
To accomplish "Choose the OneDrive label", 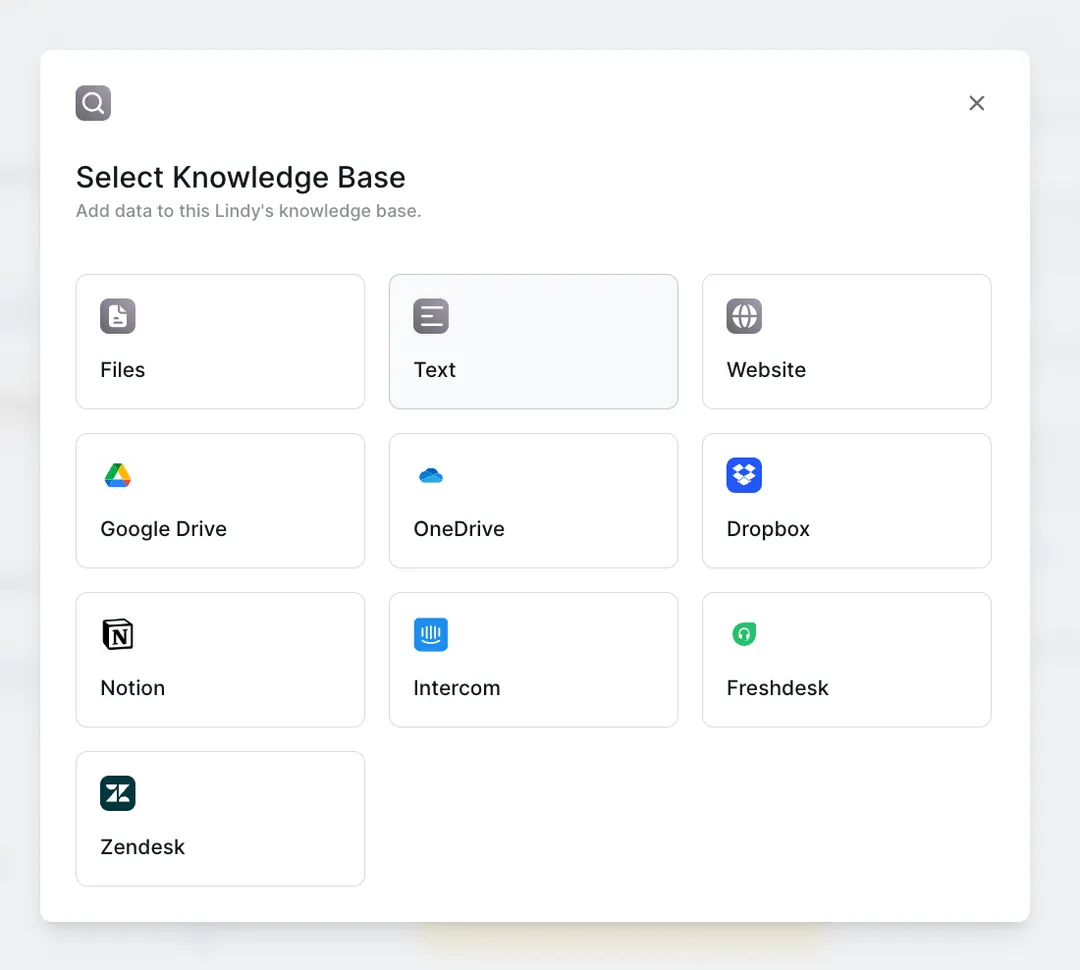I will [459, 529].
